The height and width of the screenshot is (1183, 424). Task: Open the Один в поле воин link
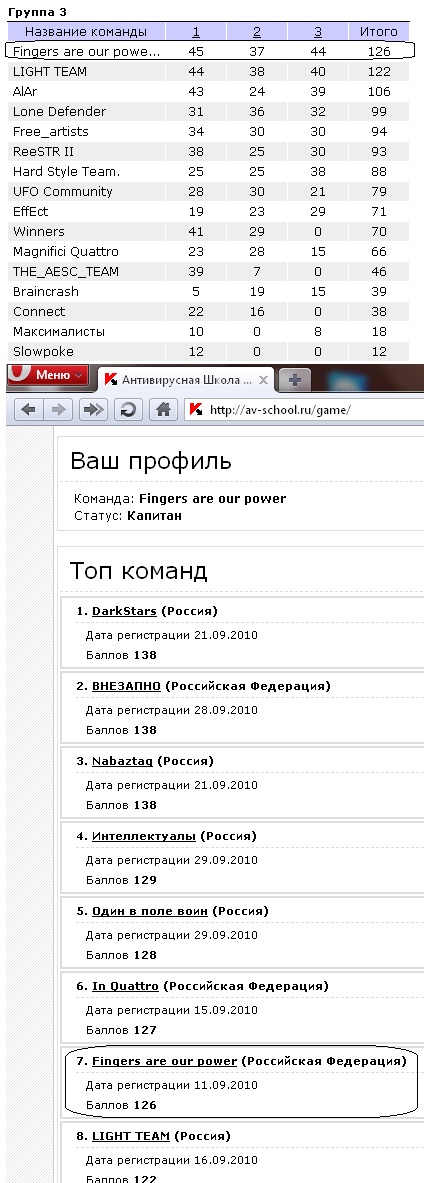click(149, 911)
